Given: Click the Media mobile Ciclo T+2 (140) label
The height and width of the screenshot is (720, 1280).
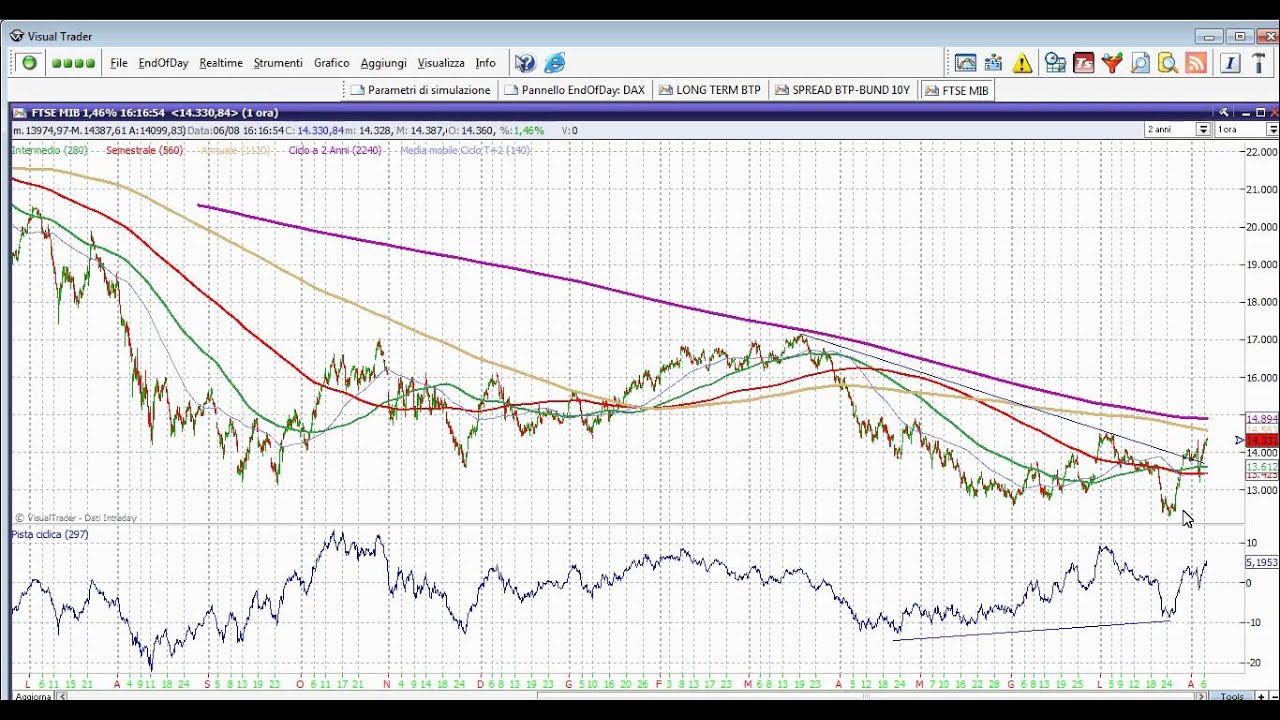Looking at the screenshot, I should coord(465,150).
